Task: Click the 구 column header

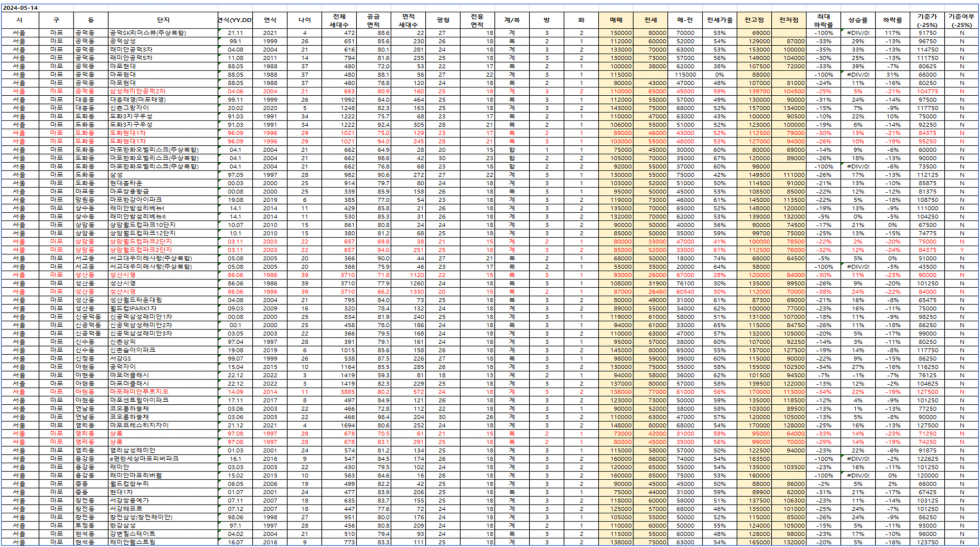Action: point(56,20)
